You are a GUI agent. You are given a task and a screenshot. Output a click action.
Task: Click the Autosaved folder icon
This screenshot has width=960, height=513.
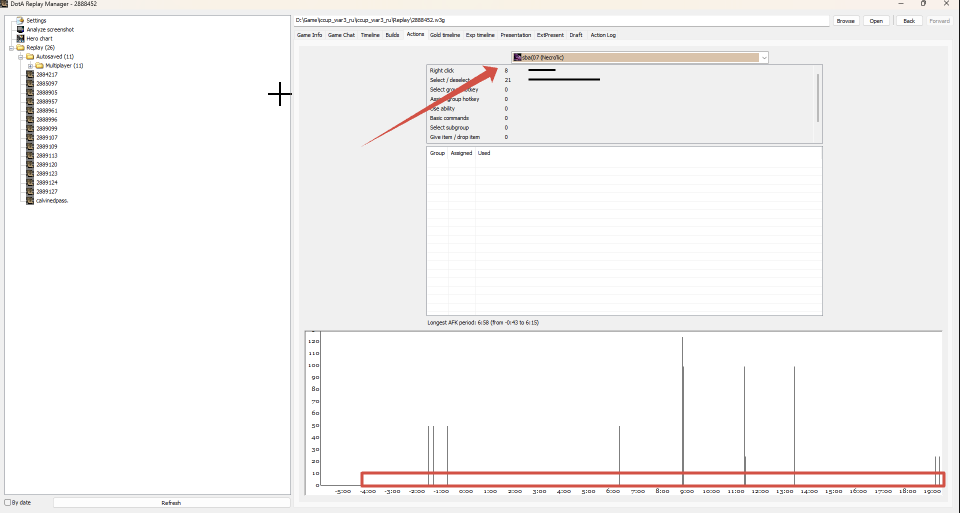(30, 56)
